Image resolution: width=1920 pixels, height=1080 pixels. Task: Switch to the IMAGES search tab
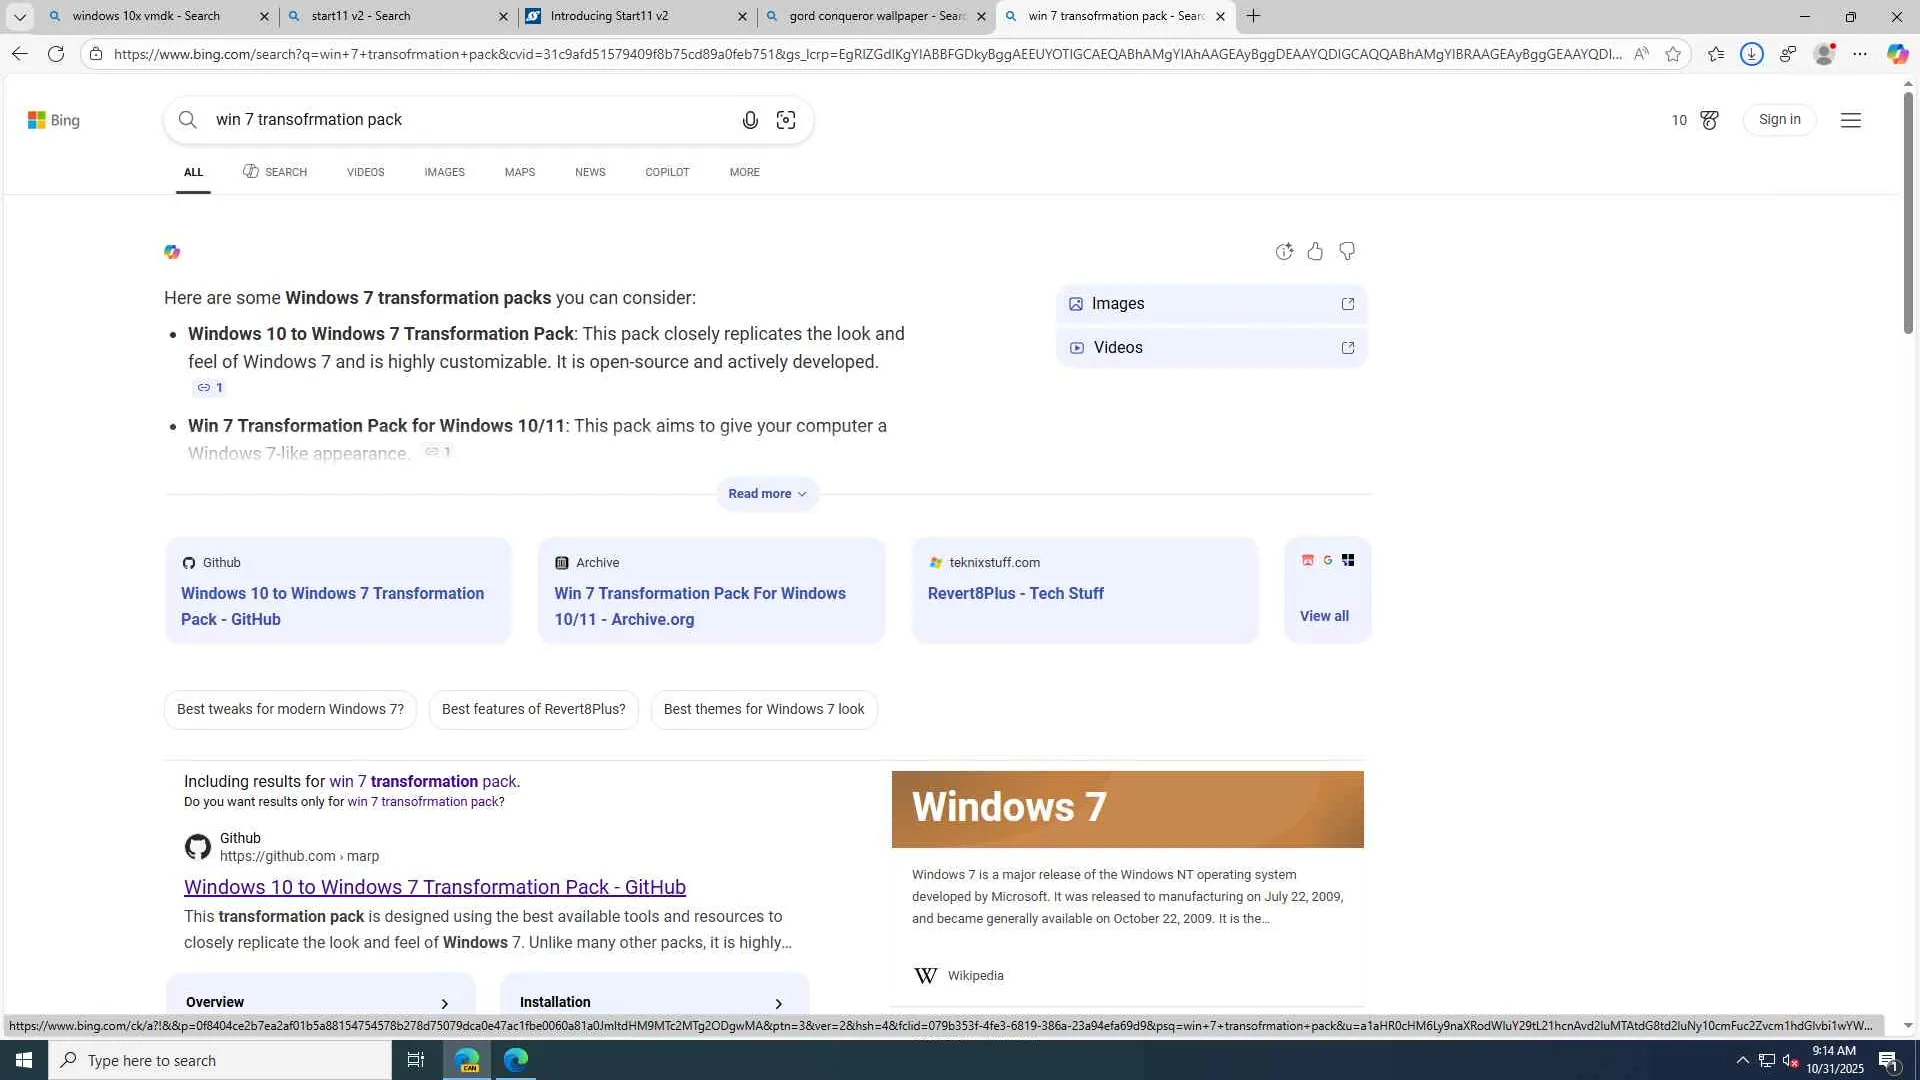(x=444, y=172)
